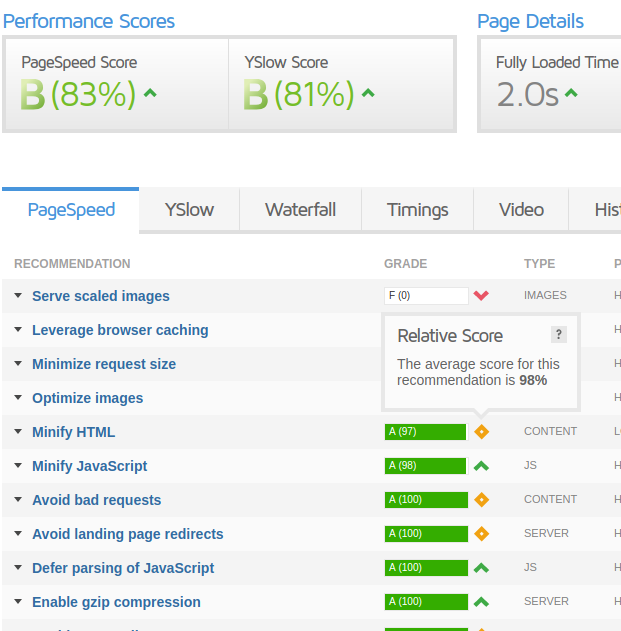Click the green trend arrow next to YSlow Score

pos(368,93)
